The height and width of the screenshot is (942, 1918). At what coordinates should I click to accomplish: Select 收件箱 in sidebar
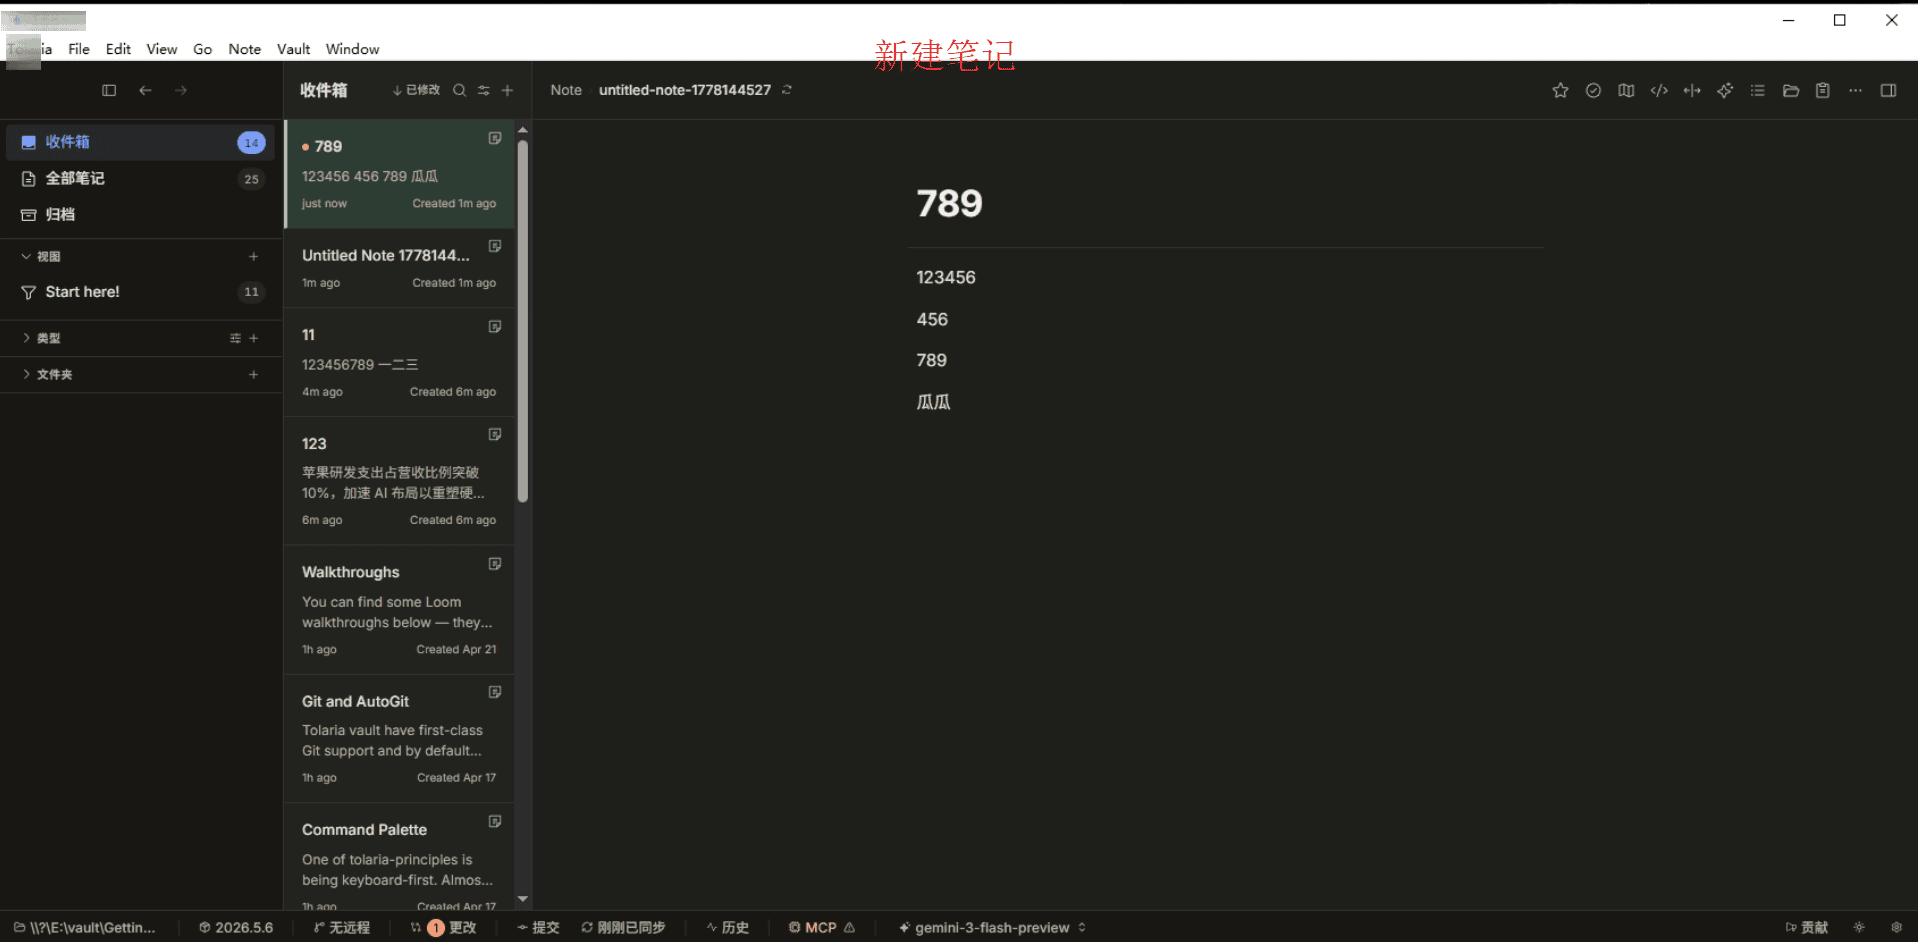(141, 142)
